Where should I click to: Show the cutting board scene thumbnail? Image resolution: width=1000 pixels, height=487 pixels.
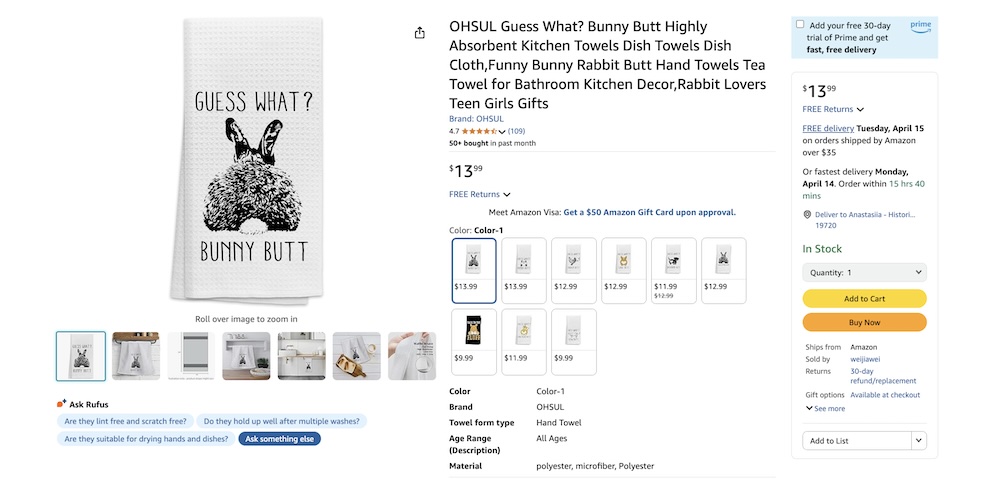tap(356, 356)
